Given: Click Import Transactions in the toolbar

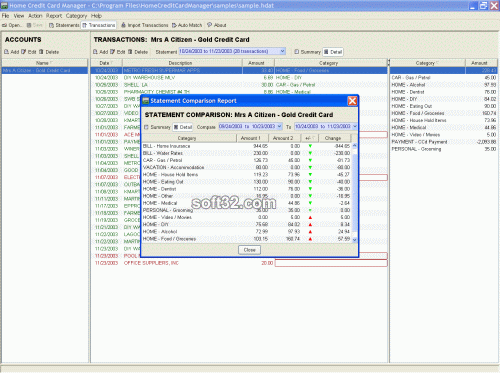Looking at the screenshot, I should click(144, 25).
